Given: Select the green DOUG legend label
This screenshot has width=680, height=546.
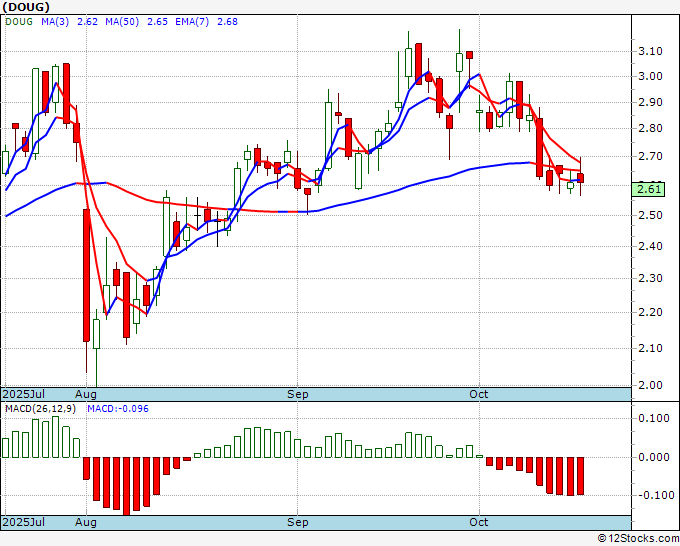Looking at the screenshot, I should point(19,22).
